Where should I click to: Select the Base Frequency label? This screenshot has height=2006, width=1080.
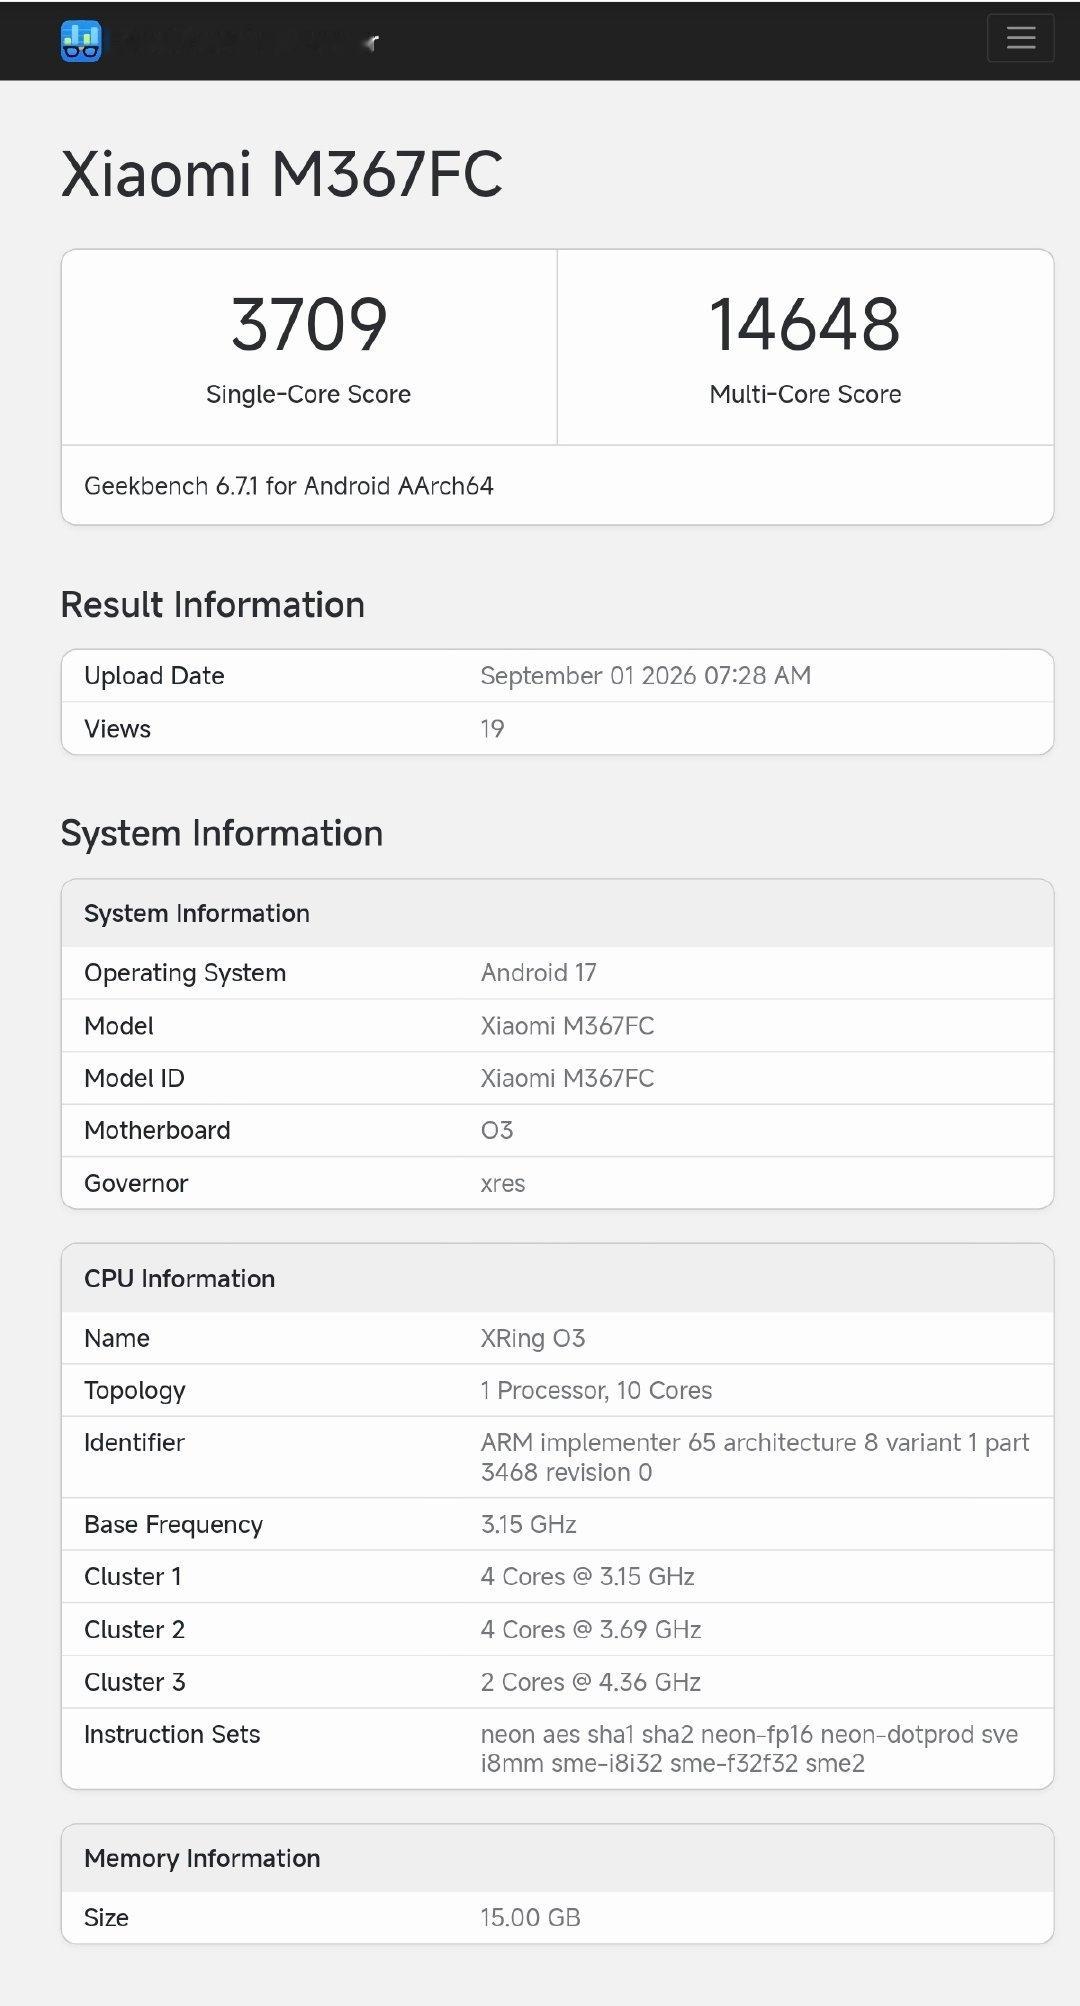click(173, 1525)
